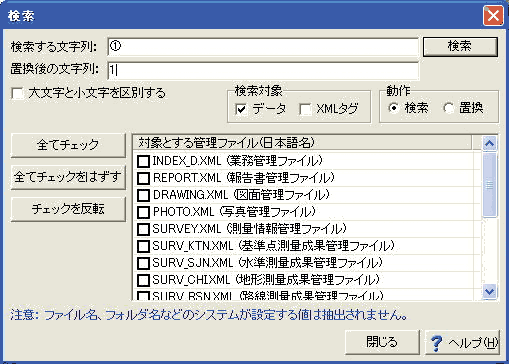509x364 pixels.
Task: Focus the 検索する文字列 input field
Action: click(263, 46)
